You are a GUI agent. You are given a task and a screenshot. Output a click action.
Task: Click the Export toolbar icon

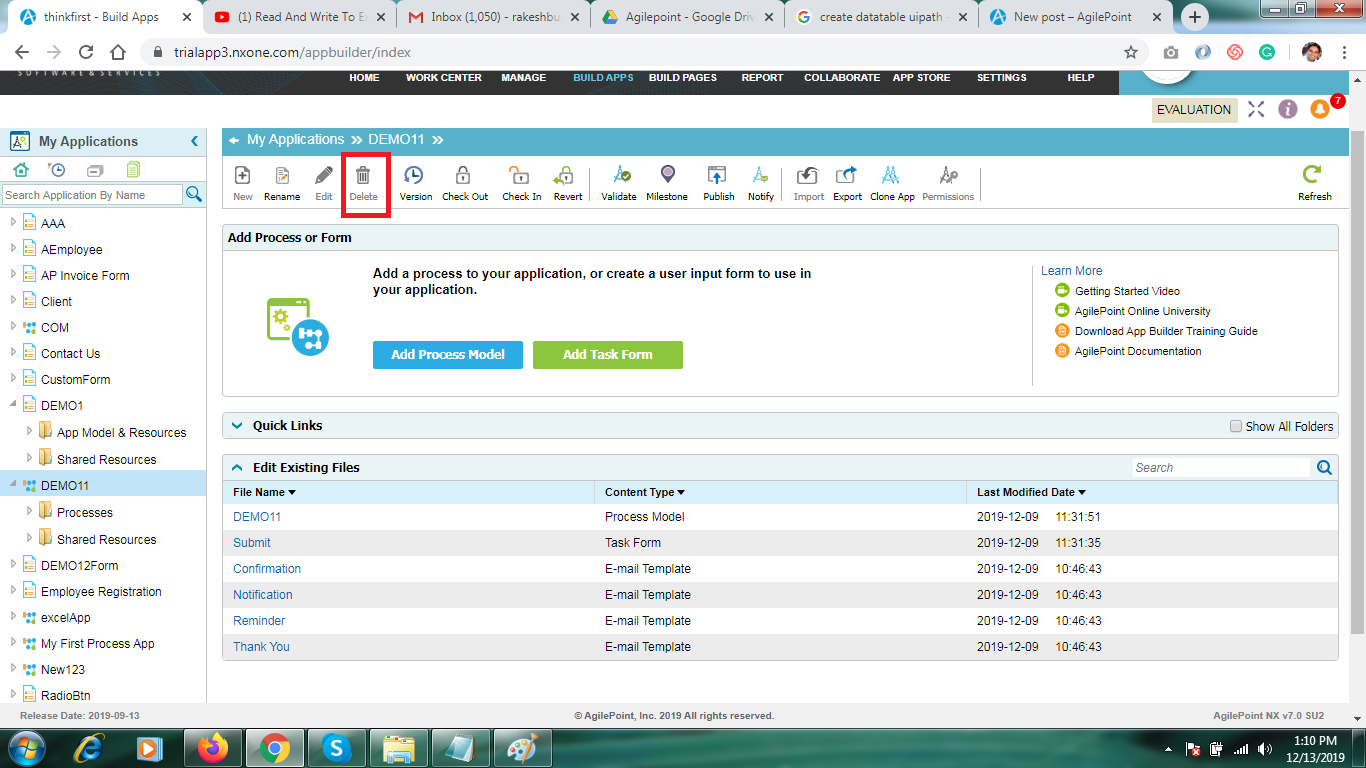(847, 176)
